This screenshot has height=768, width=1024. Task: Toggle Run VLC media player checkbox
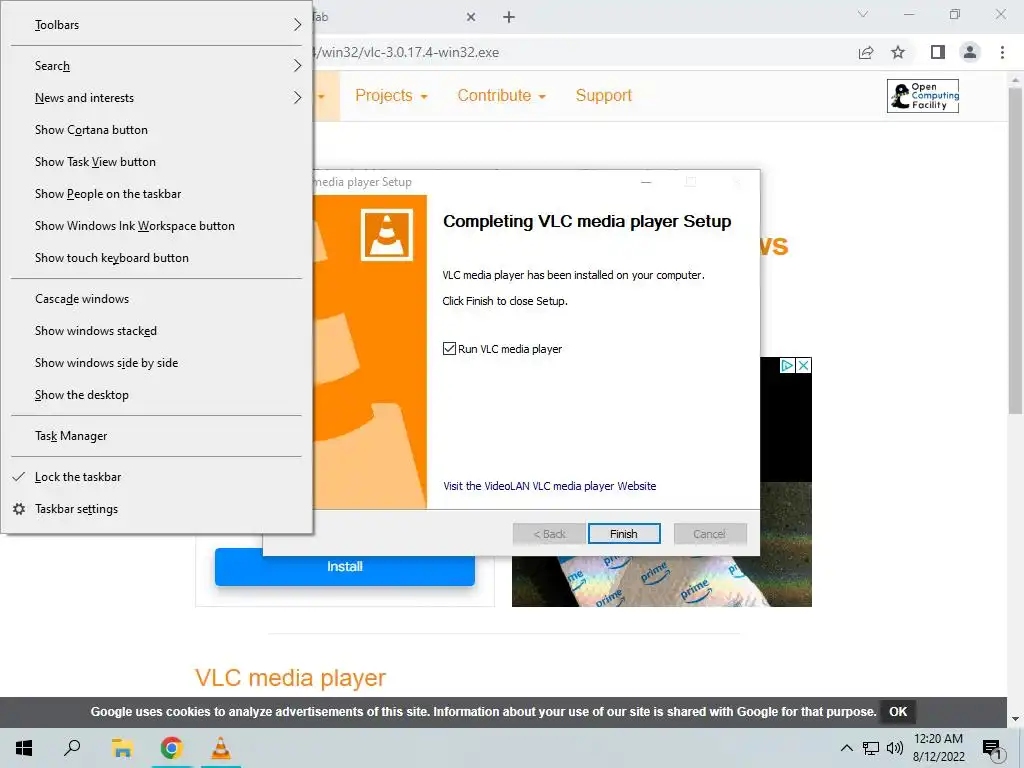(449, 349)
